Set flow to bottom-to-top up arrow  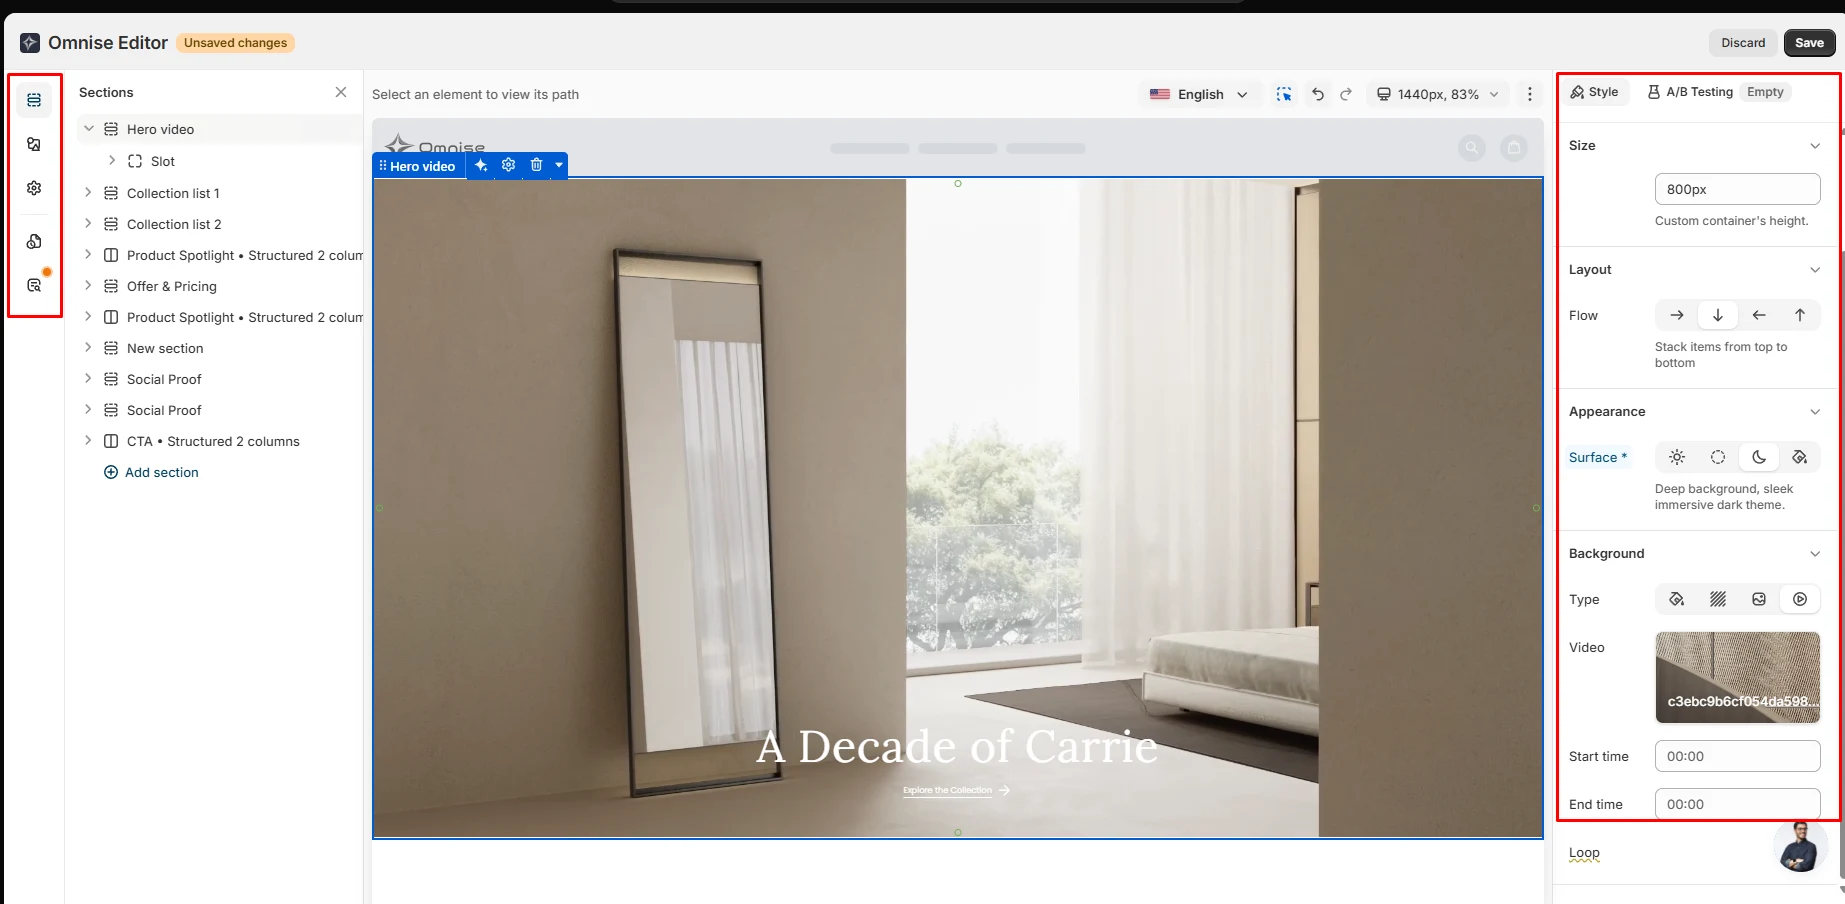(x=1800, y=315)
